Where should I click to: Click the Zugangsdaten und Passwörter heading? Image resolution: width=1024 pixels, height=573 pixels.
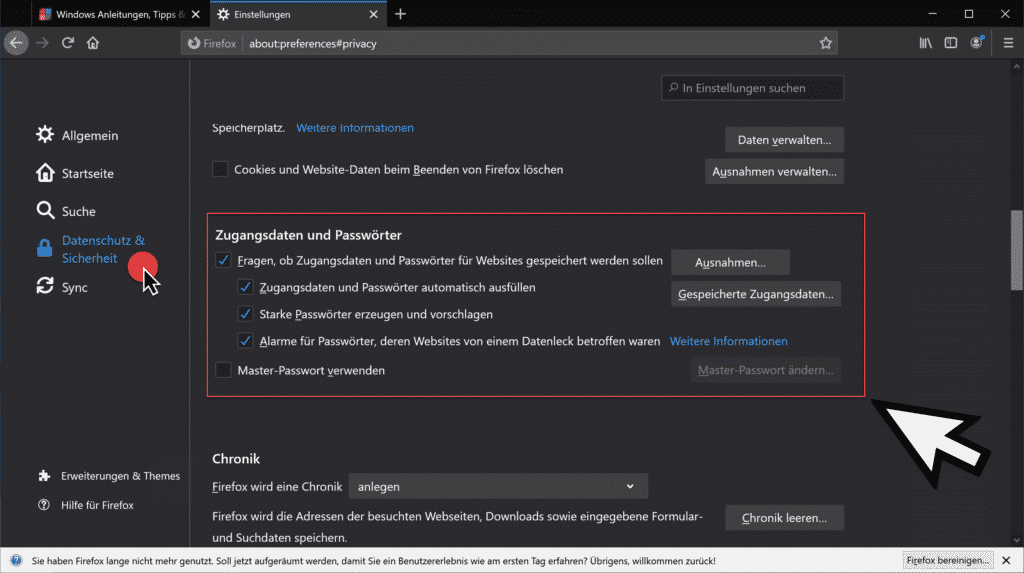coord(308,235)
